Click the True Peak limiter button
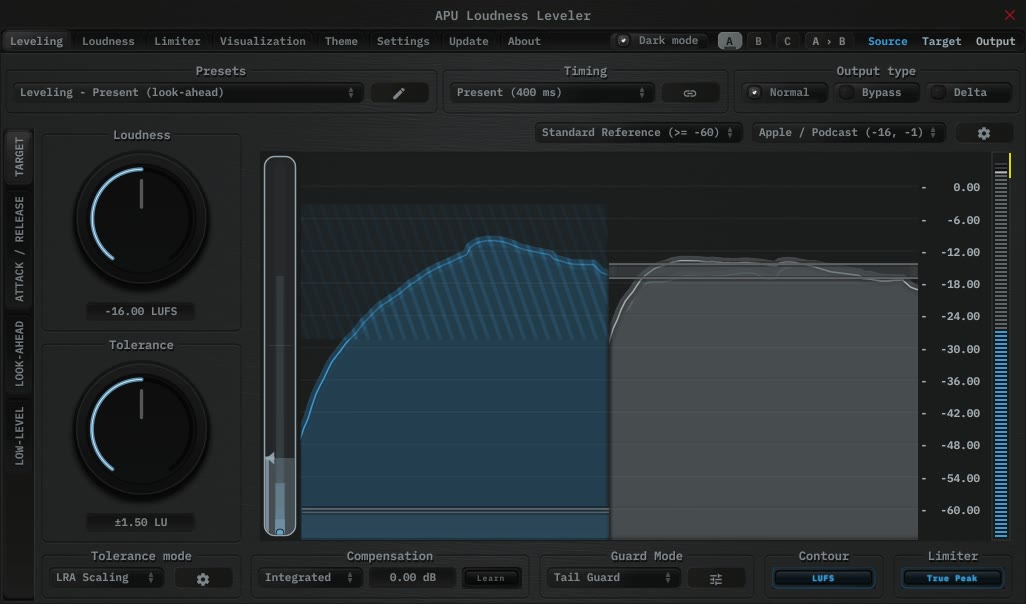The width and height of the screenshot is (1026, 604). pos(952,578)
